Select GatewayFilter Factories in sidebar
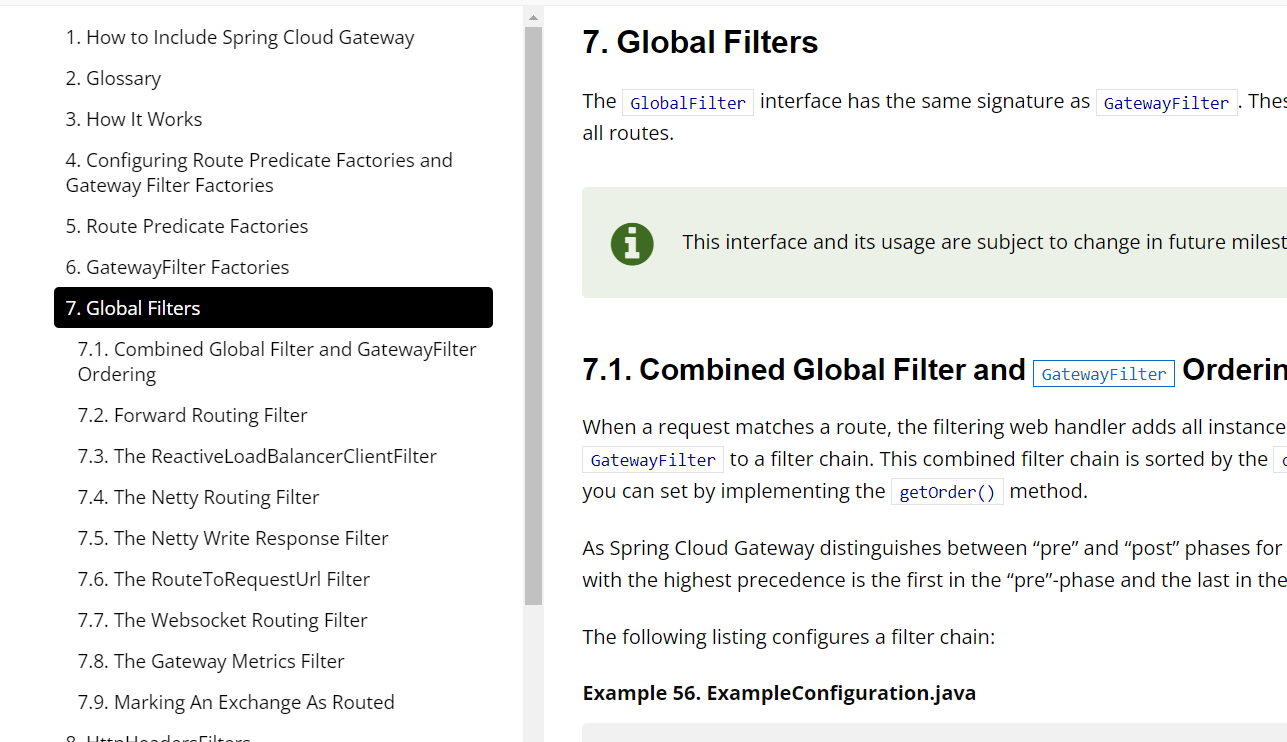 tap(177, 268)
